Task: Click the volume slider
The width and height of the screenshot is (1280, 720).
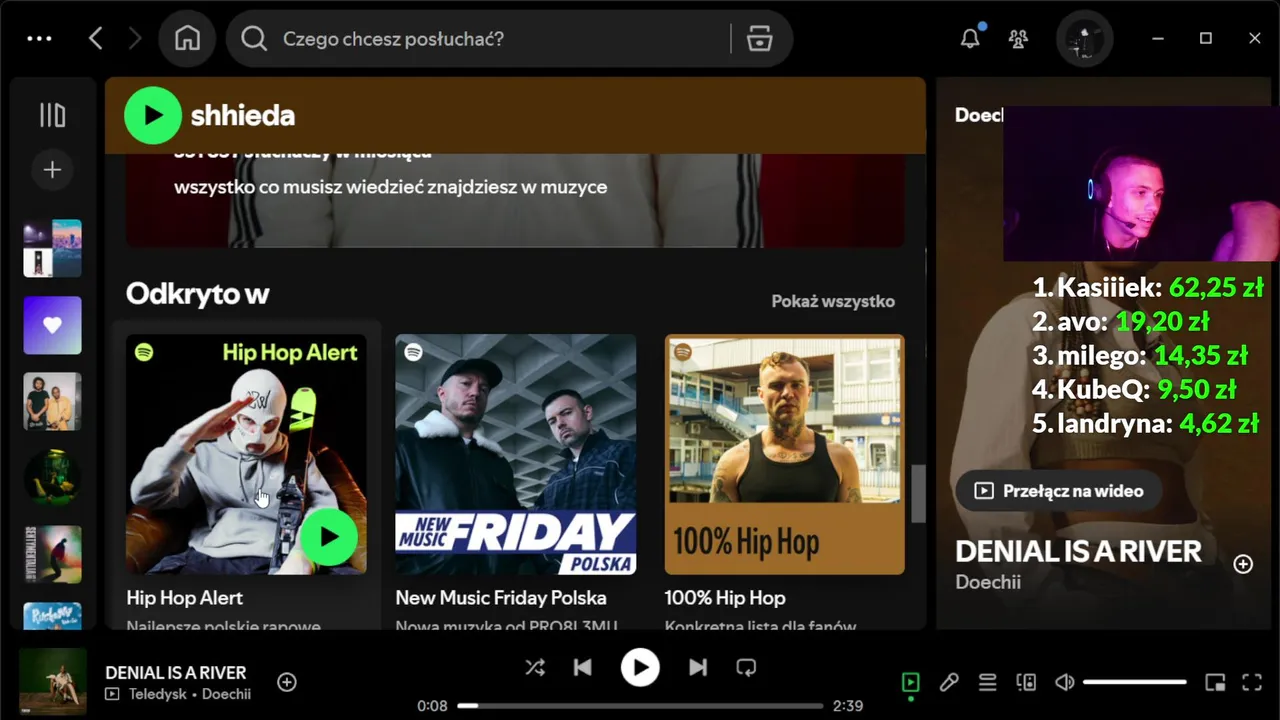Action: [x=1135, y=683]
